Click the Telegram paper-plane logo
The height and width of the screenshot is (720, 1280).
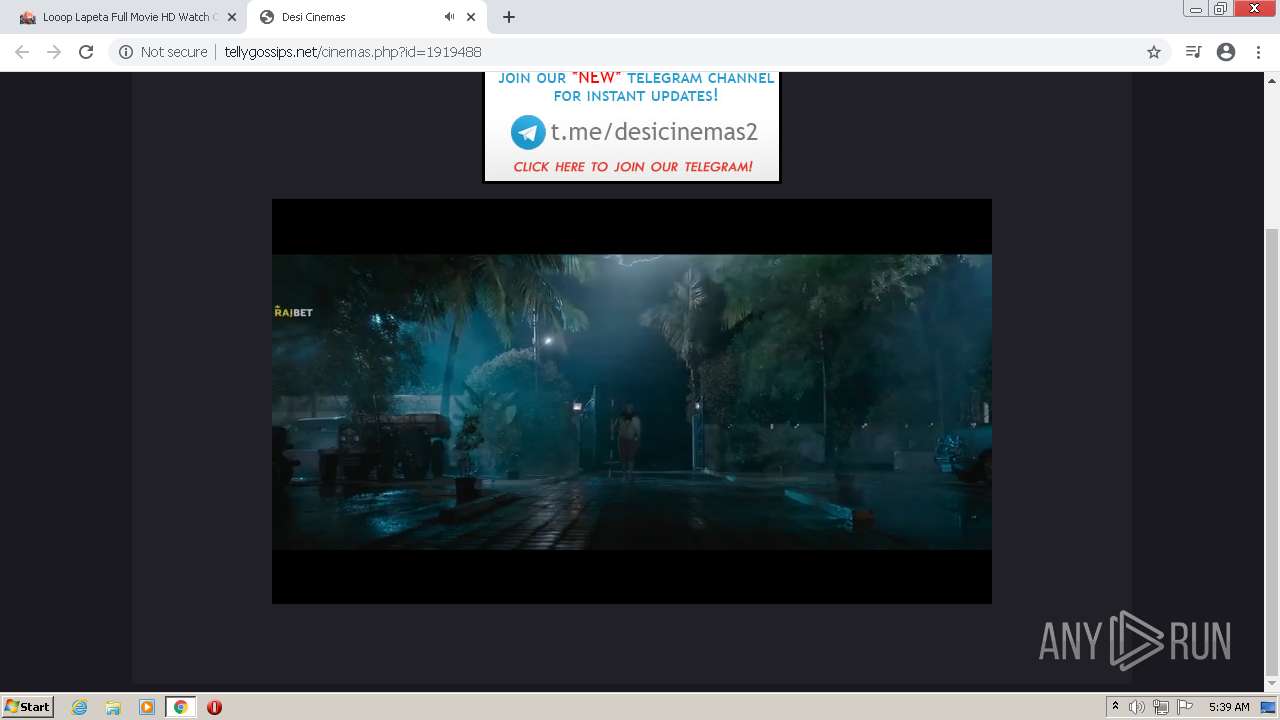tap(528, 132)
